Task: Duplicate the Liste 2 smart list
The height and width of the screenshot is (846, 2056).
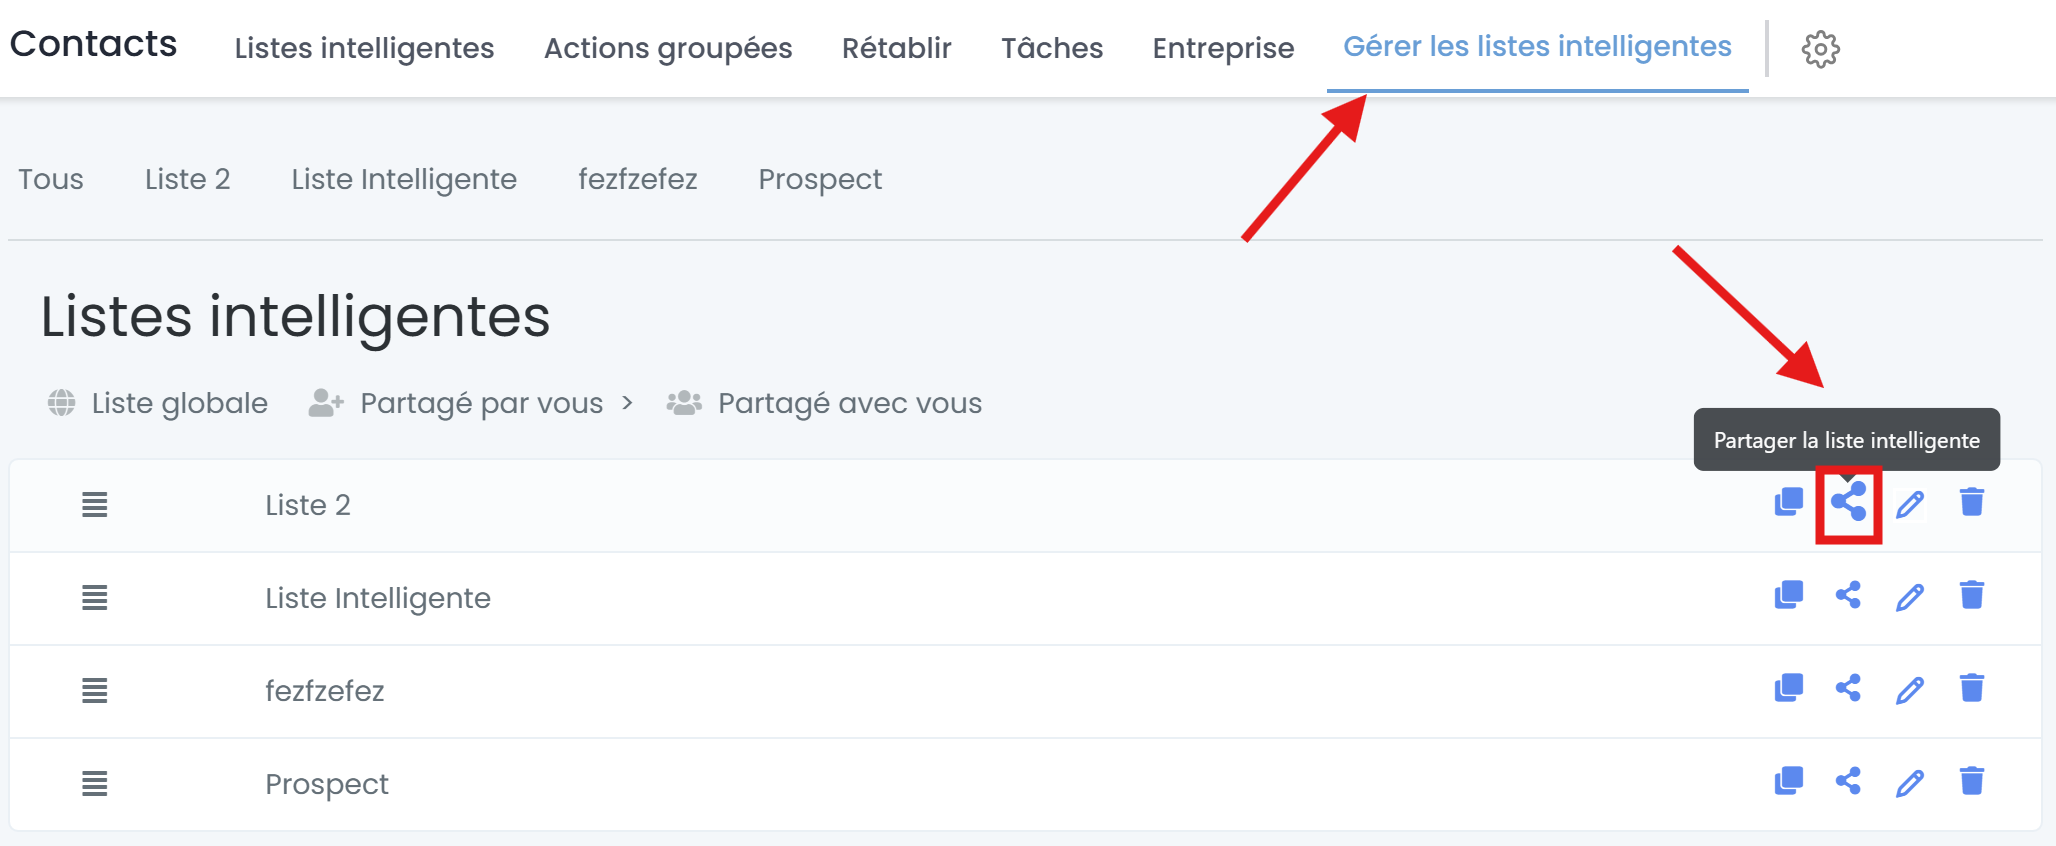Action: [x=1788, y=502]
